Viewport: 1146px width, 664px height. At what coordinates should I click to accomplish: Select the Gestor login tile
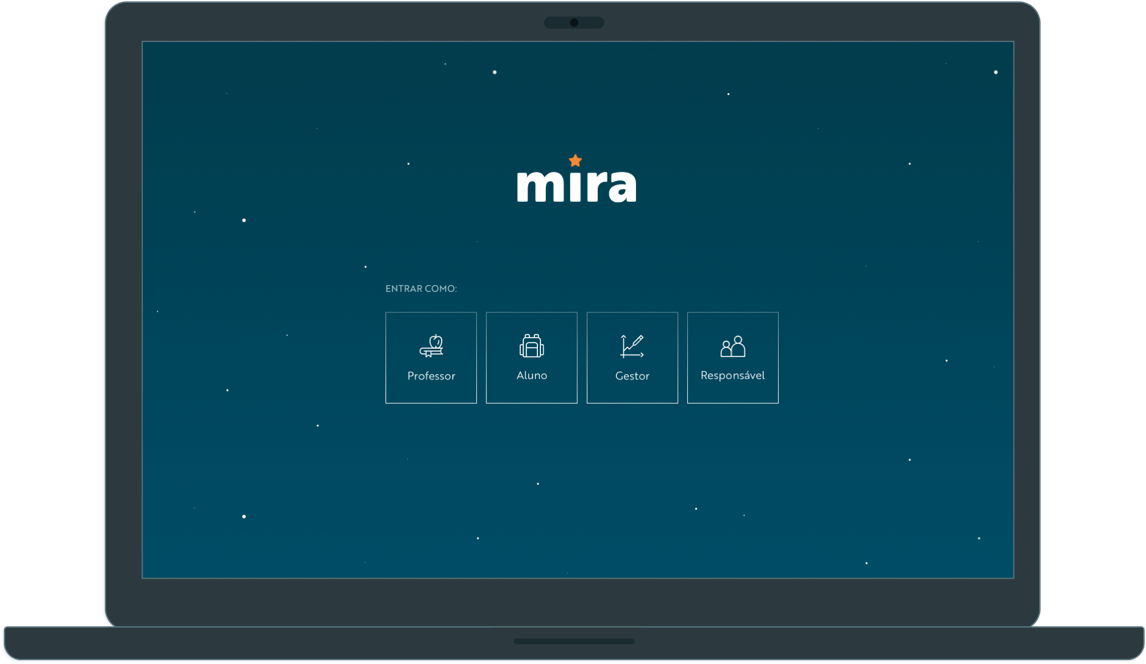click(x=632, y=358)
